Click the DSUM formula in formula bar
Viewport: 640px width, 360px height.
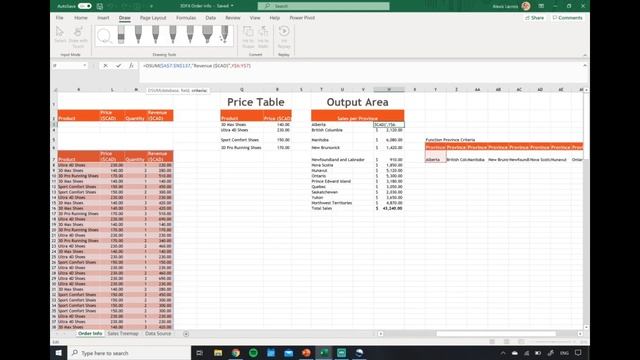coord(197,66)
